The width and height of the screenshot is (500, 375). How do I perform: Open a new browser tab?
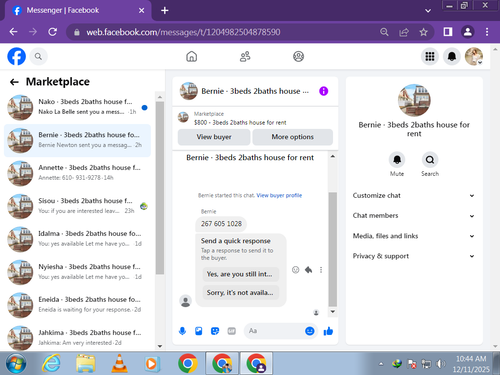[164, 11]
